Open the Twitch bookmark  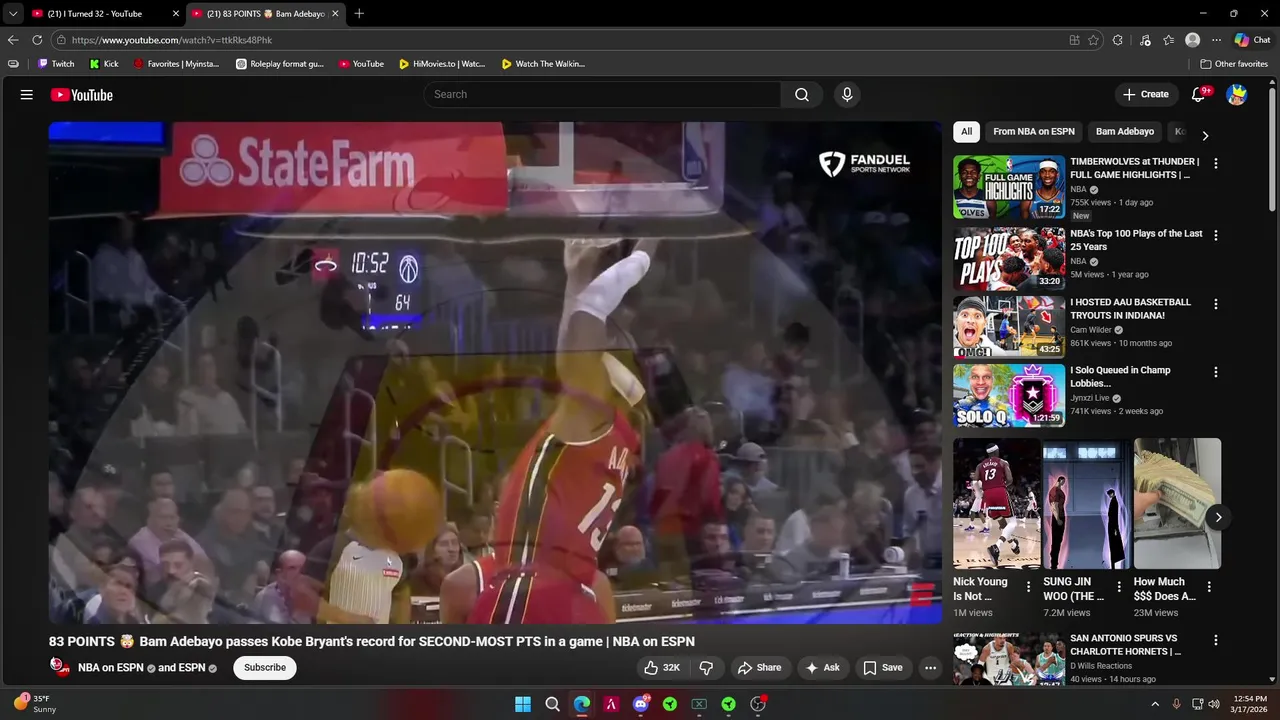pos(56,64)
